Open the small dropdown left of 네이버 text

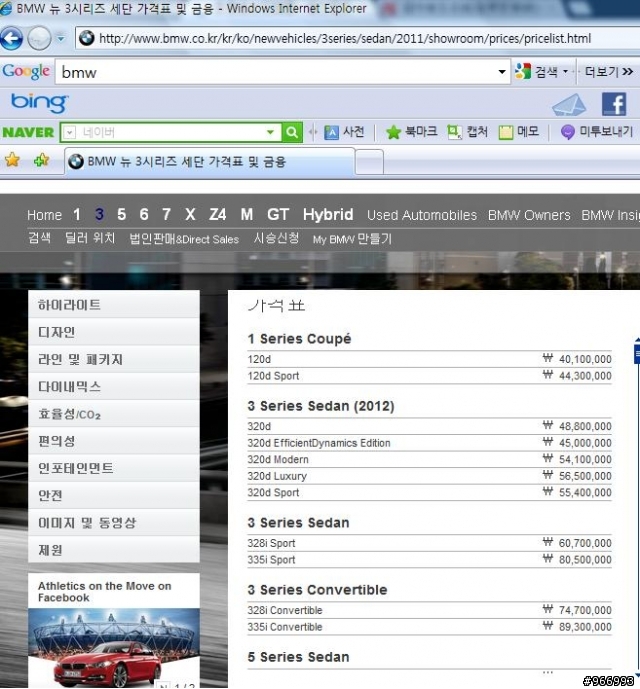pos(69,132)
